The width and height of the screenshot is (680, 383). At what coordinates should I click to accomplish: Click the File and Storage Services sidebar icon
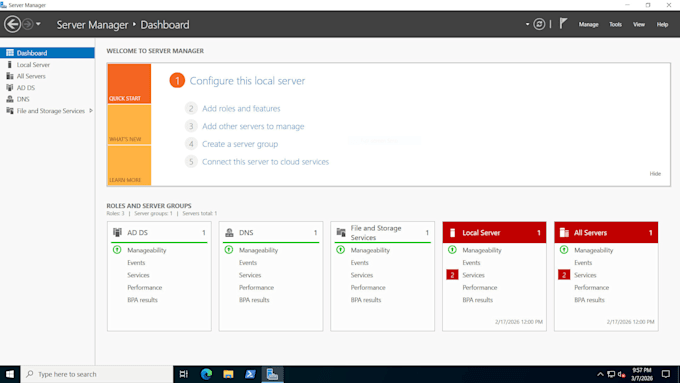tap(10, 111)
